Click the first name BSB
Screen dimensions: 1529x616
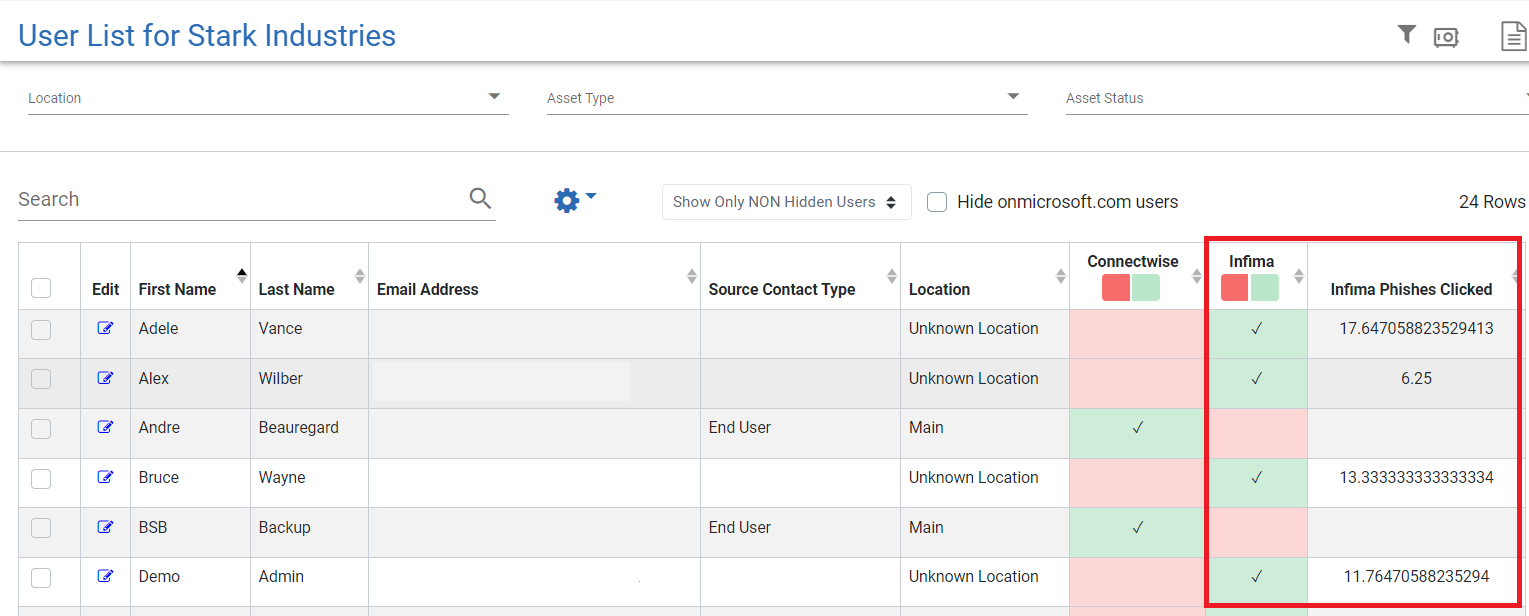(x=153, y=527)
